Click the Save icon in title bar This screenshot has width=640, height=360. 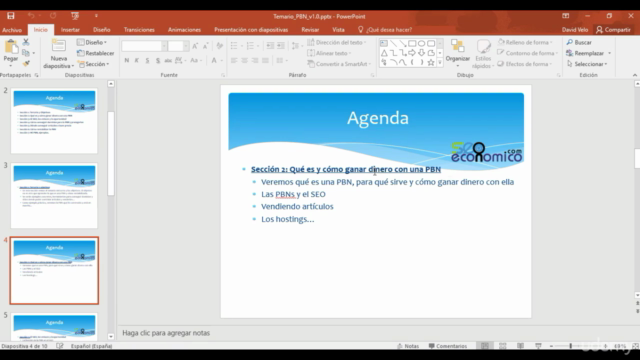[11, 16]
